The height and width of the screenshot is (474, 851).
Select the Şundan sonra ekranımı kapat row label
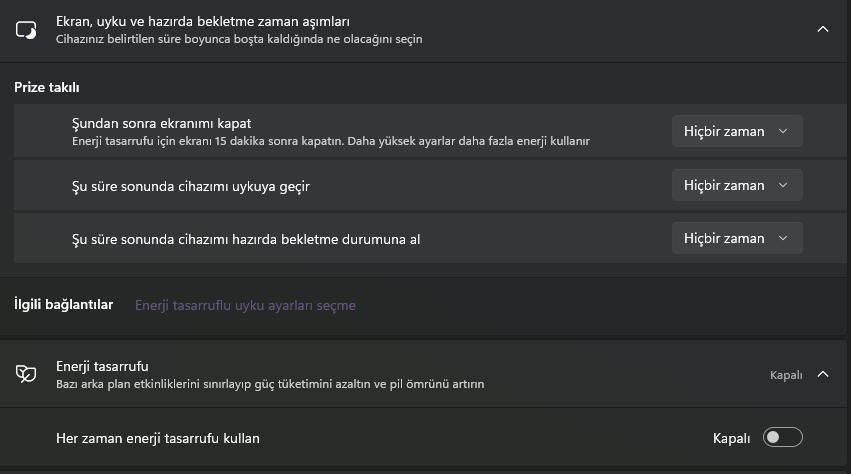161,124
